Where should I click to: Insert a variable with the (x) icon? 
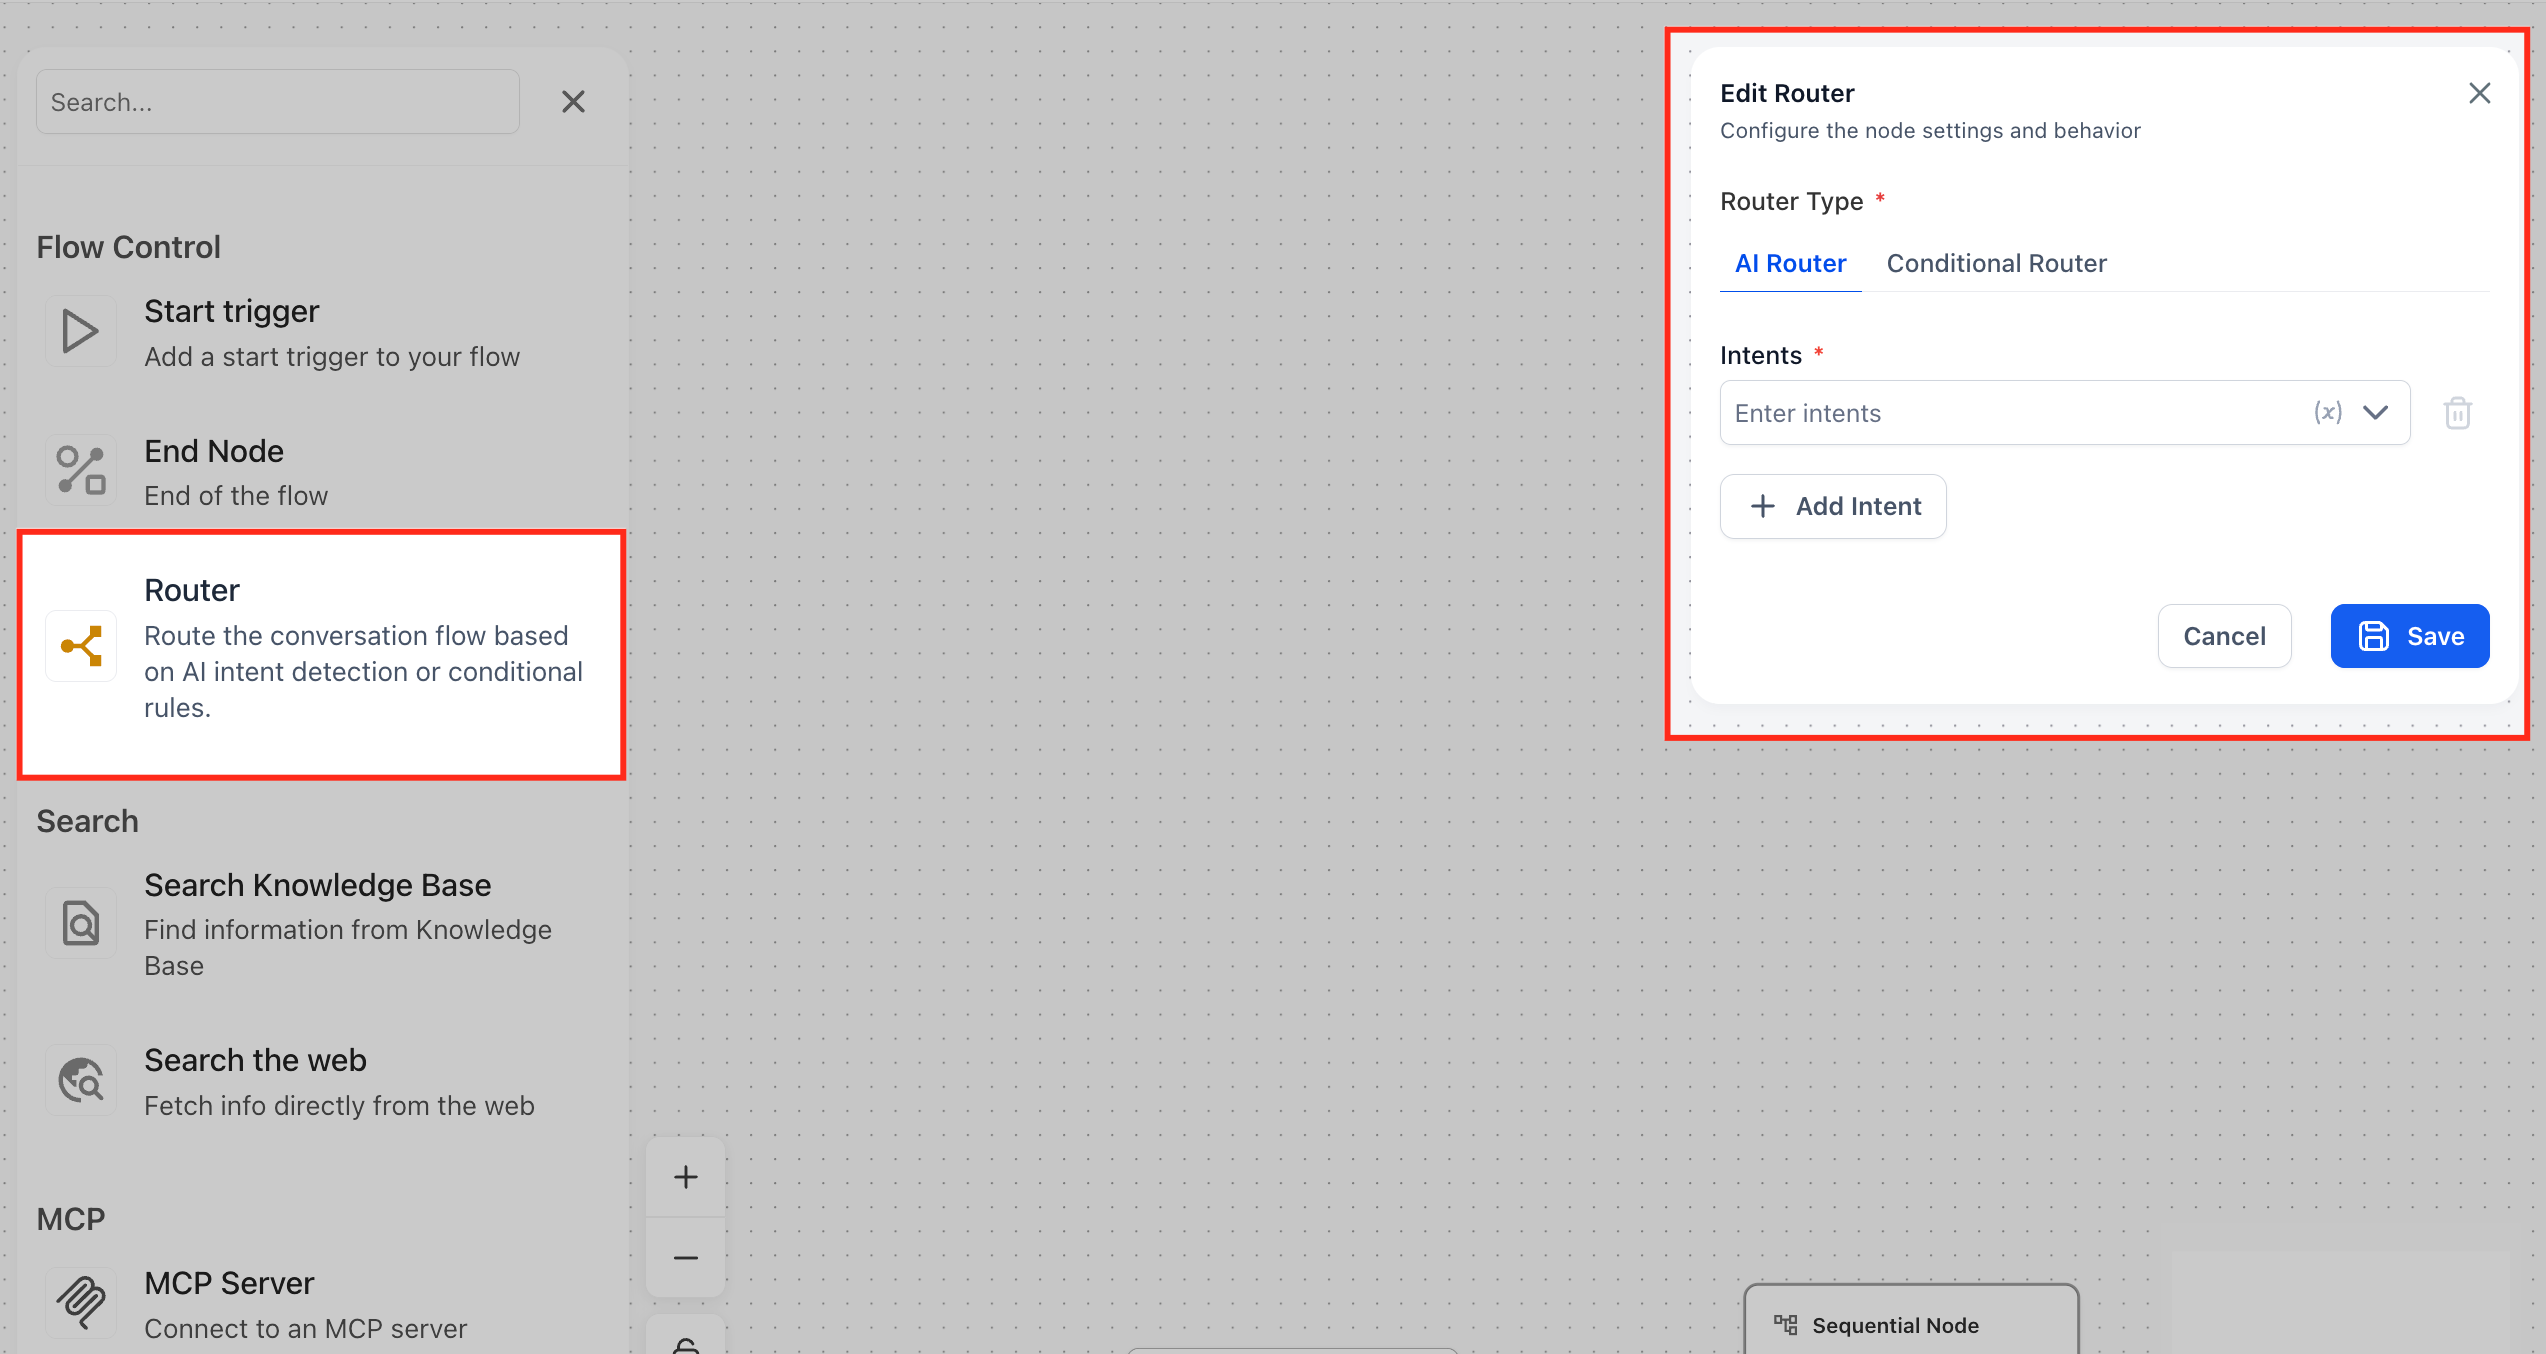2327,412
